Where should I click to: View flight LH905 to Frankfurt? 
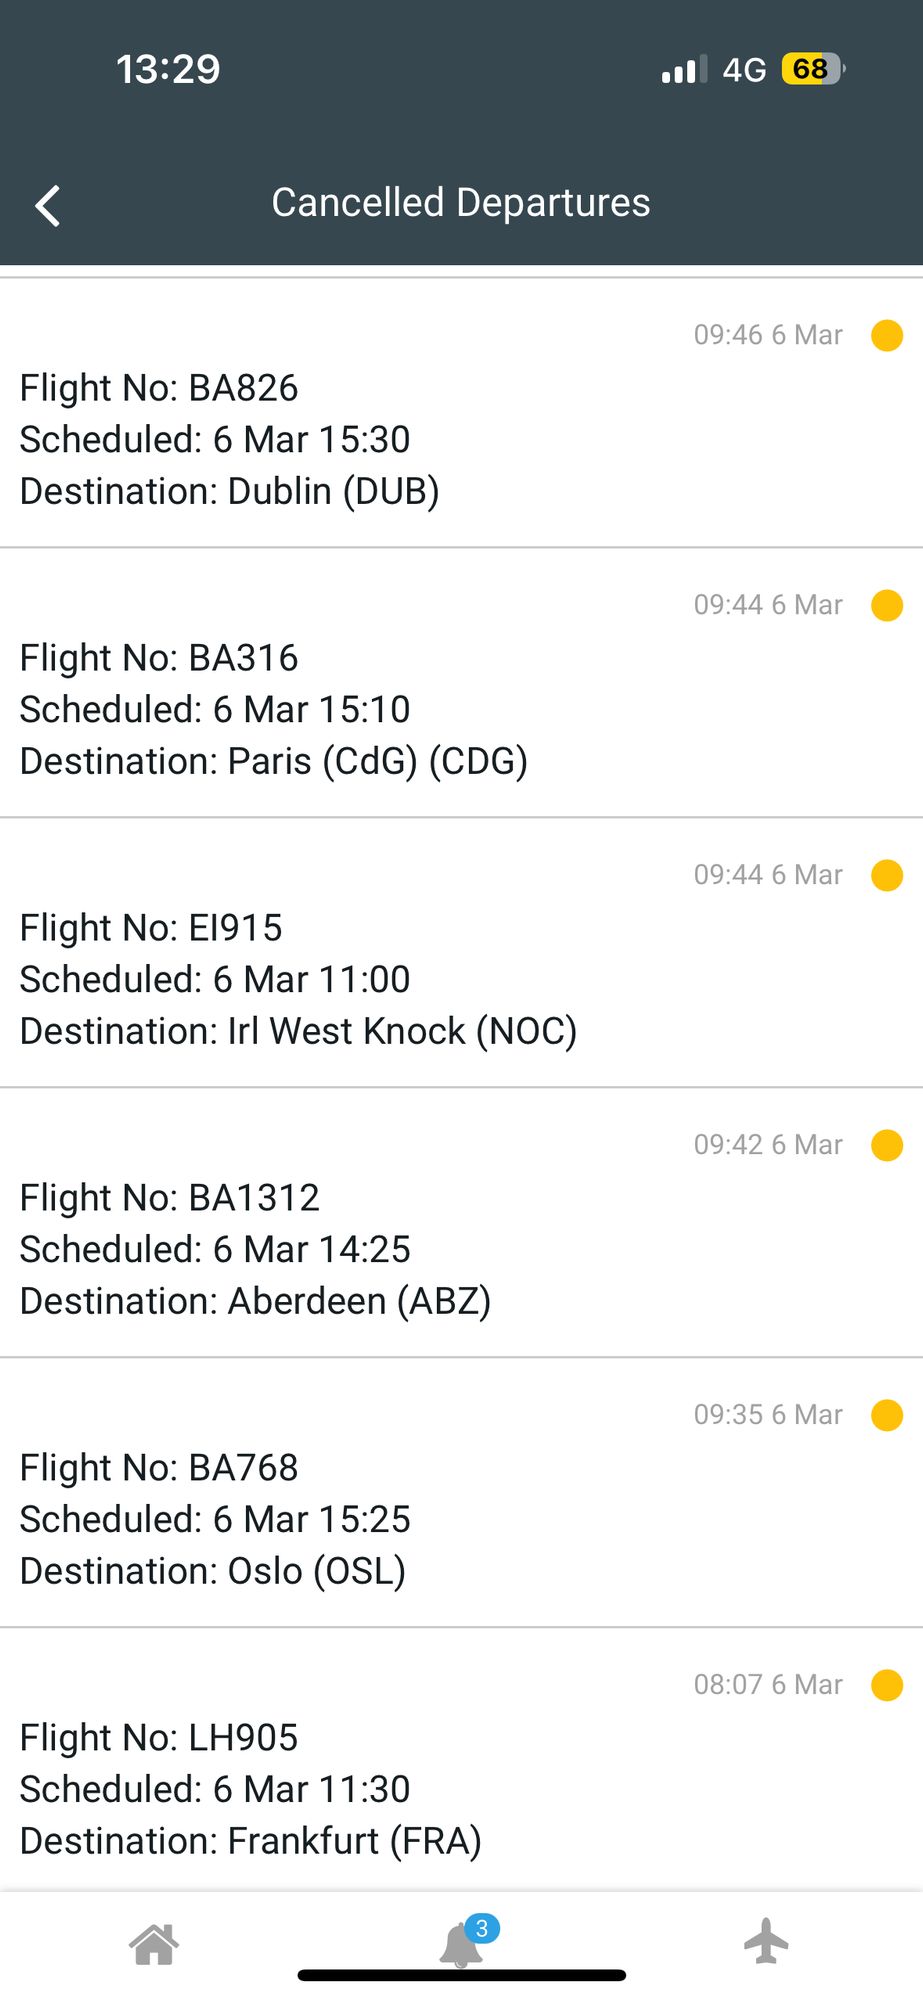(x=461, y=1760)
